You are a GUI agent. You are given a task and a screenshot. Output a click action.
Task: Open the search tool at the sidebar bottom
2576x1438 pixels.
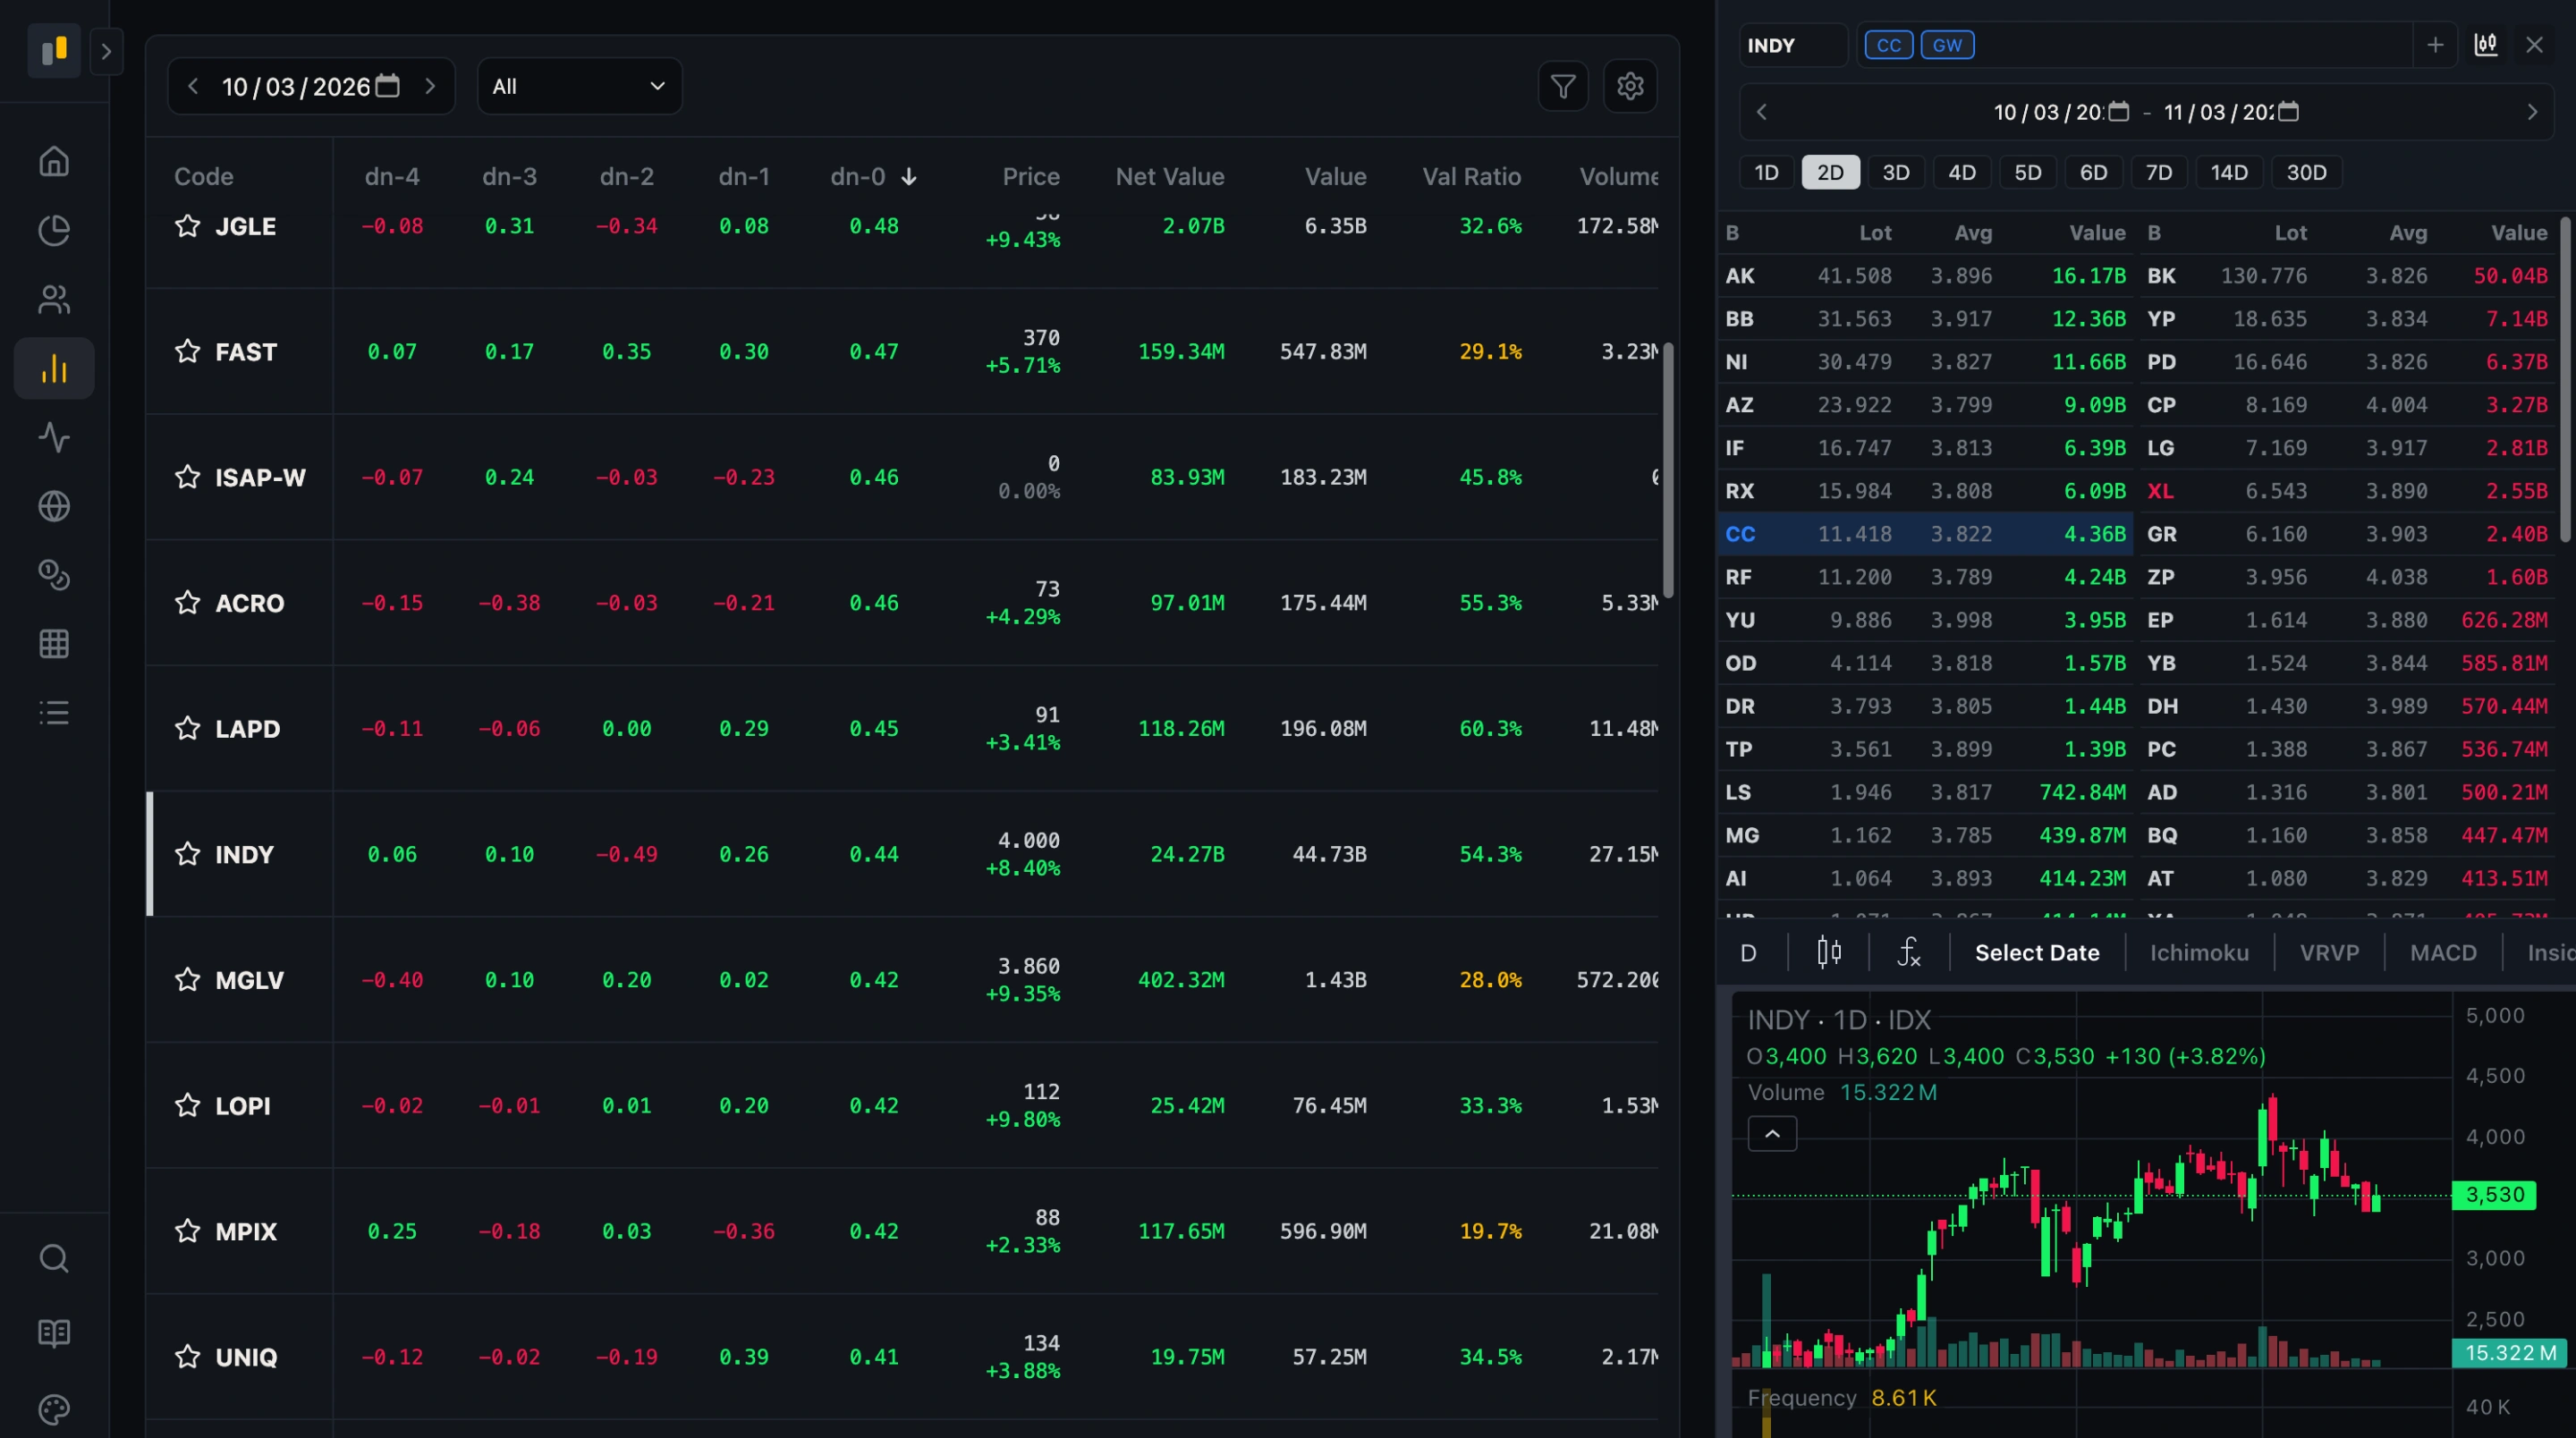click(x=53, y=1258)
